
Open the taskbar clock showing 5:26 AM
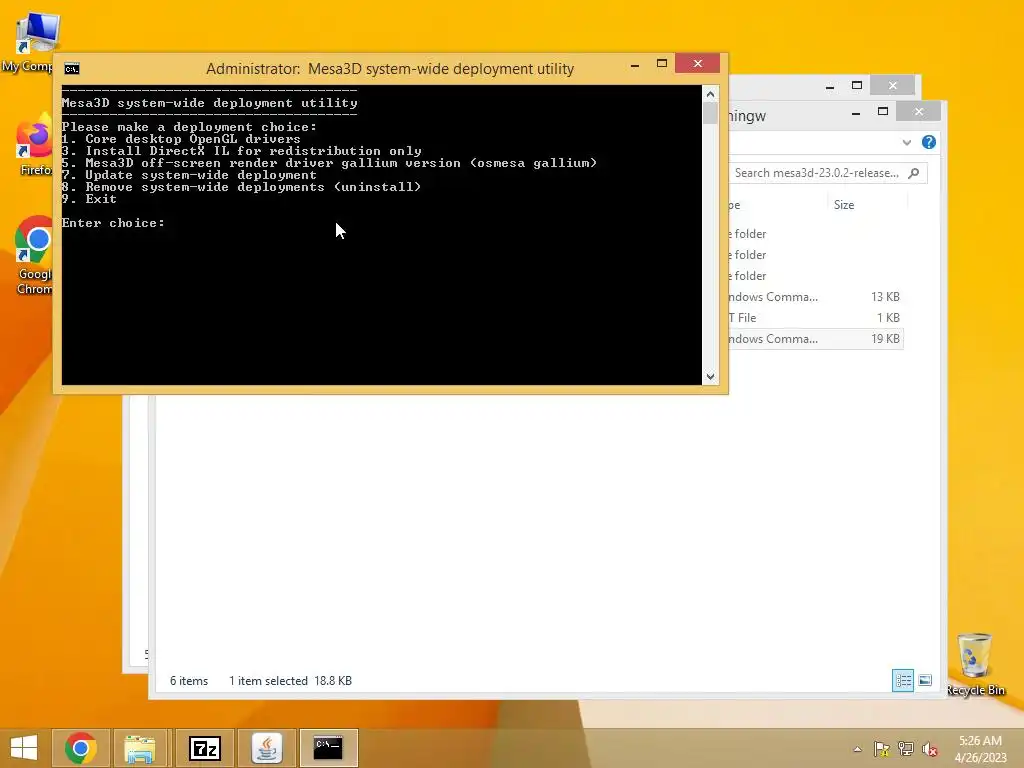click(980, 749)
